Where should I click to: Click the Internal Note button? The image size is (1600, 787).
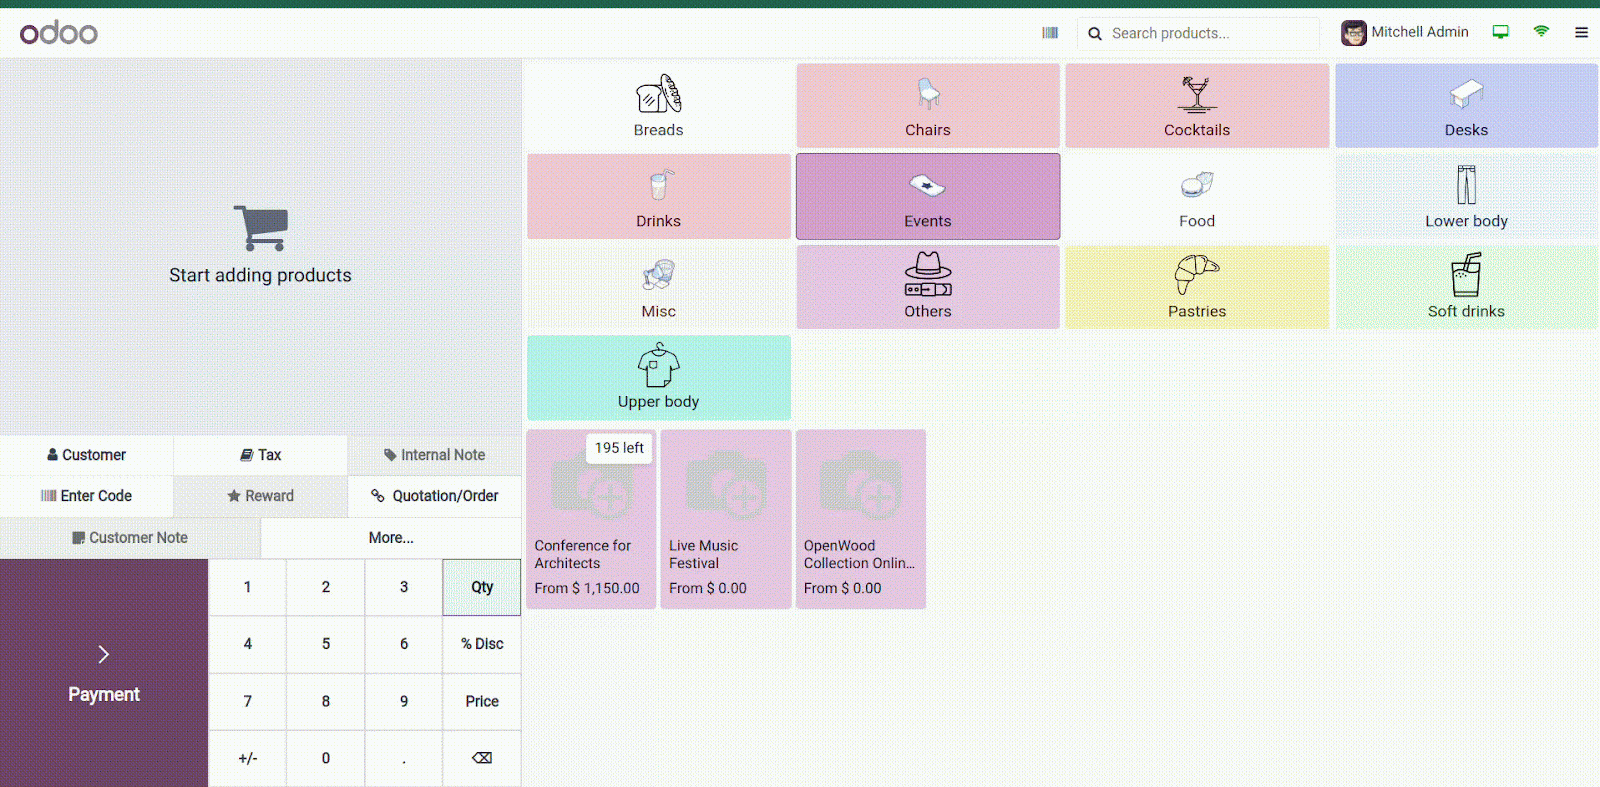click(435, 455)
